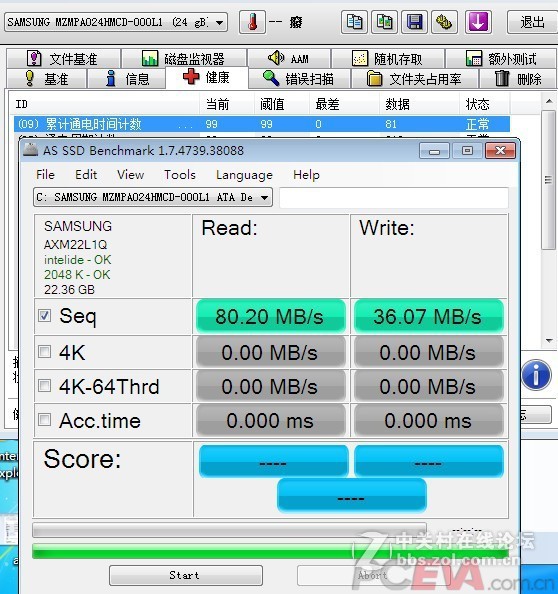This screenshot has width=558, height=594.
Task: Switch to the 磁盘监视器 tab
Action: pyautogui.click(x=184, y=59)
